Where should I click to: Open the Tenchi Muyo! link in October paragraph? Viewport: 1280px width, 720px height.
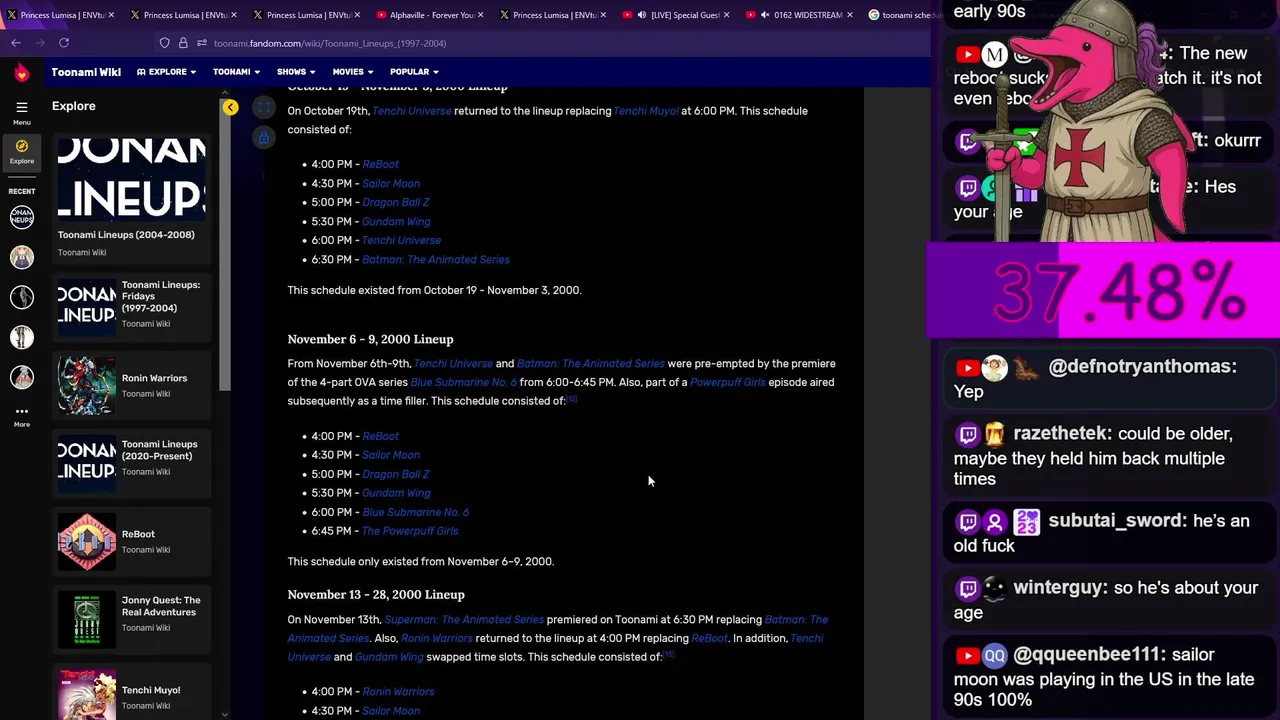[x=646, y=111]
